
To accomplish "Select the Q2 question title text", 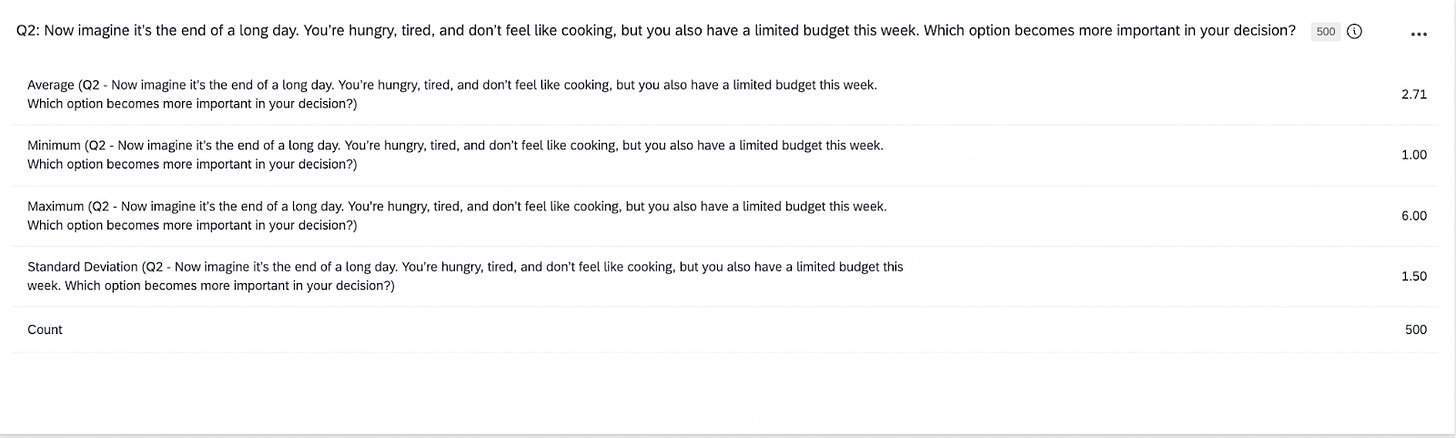I will pos(656,31).
